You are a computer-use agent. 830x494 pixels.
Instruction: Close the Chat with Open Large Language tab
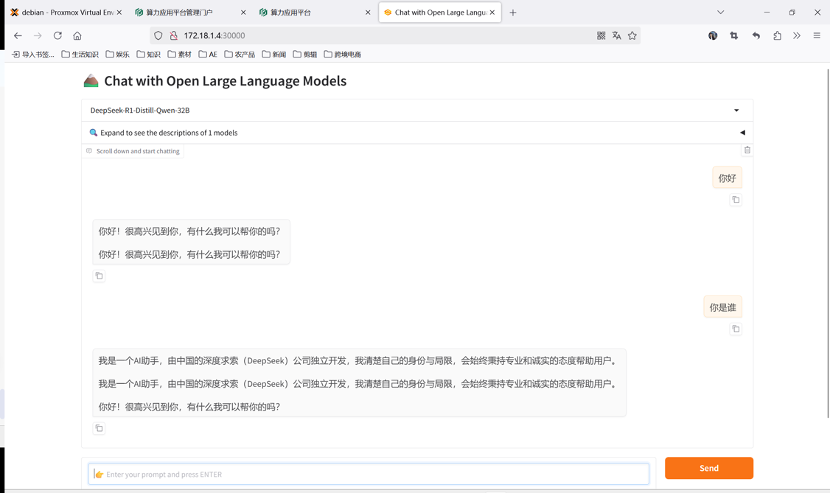pyautogui.click(x=492, y=12)
